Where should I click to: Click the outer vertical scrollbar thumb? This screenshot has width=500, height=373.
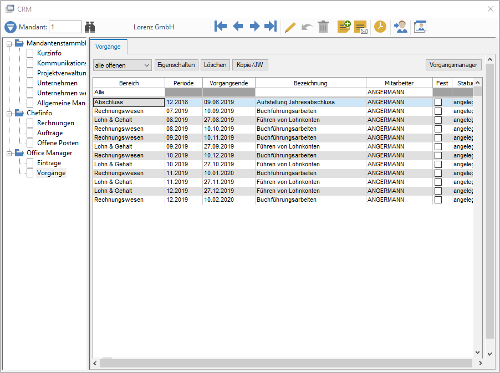pyautogui.click(x=490, y=201)
